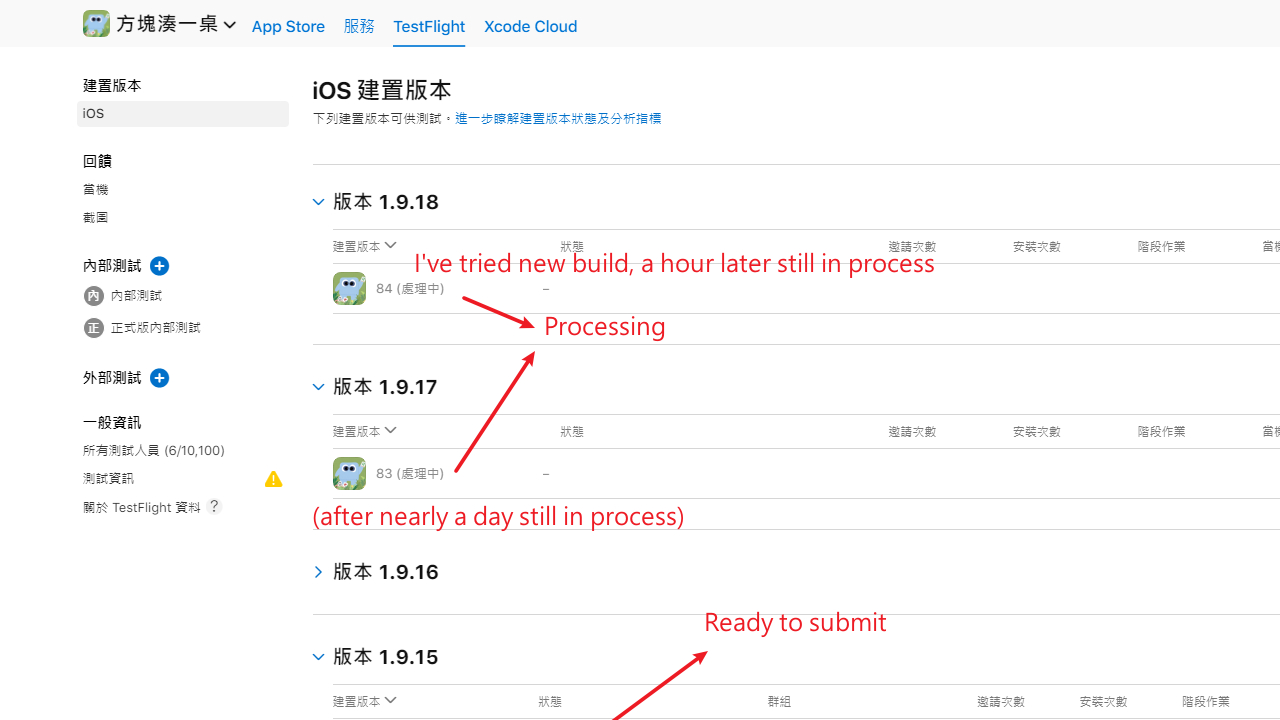Click the iOS 建置版本 page title
This screenshot has height=720, width=1280.
(382, 90)
